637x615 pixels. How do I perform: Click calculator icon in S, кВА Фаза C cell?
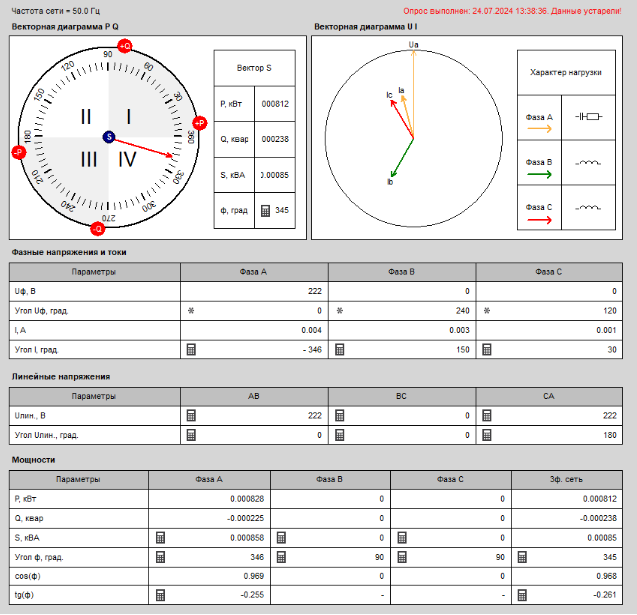point(402,538)
